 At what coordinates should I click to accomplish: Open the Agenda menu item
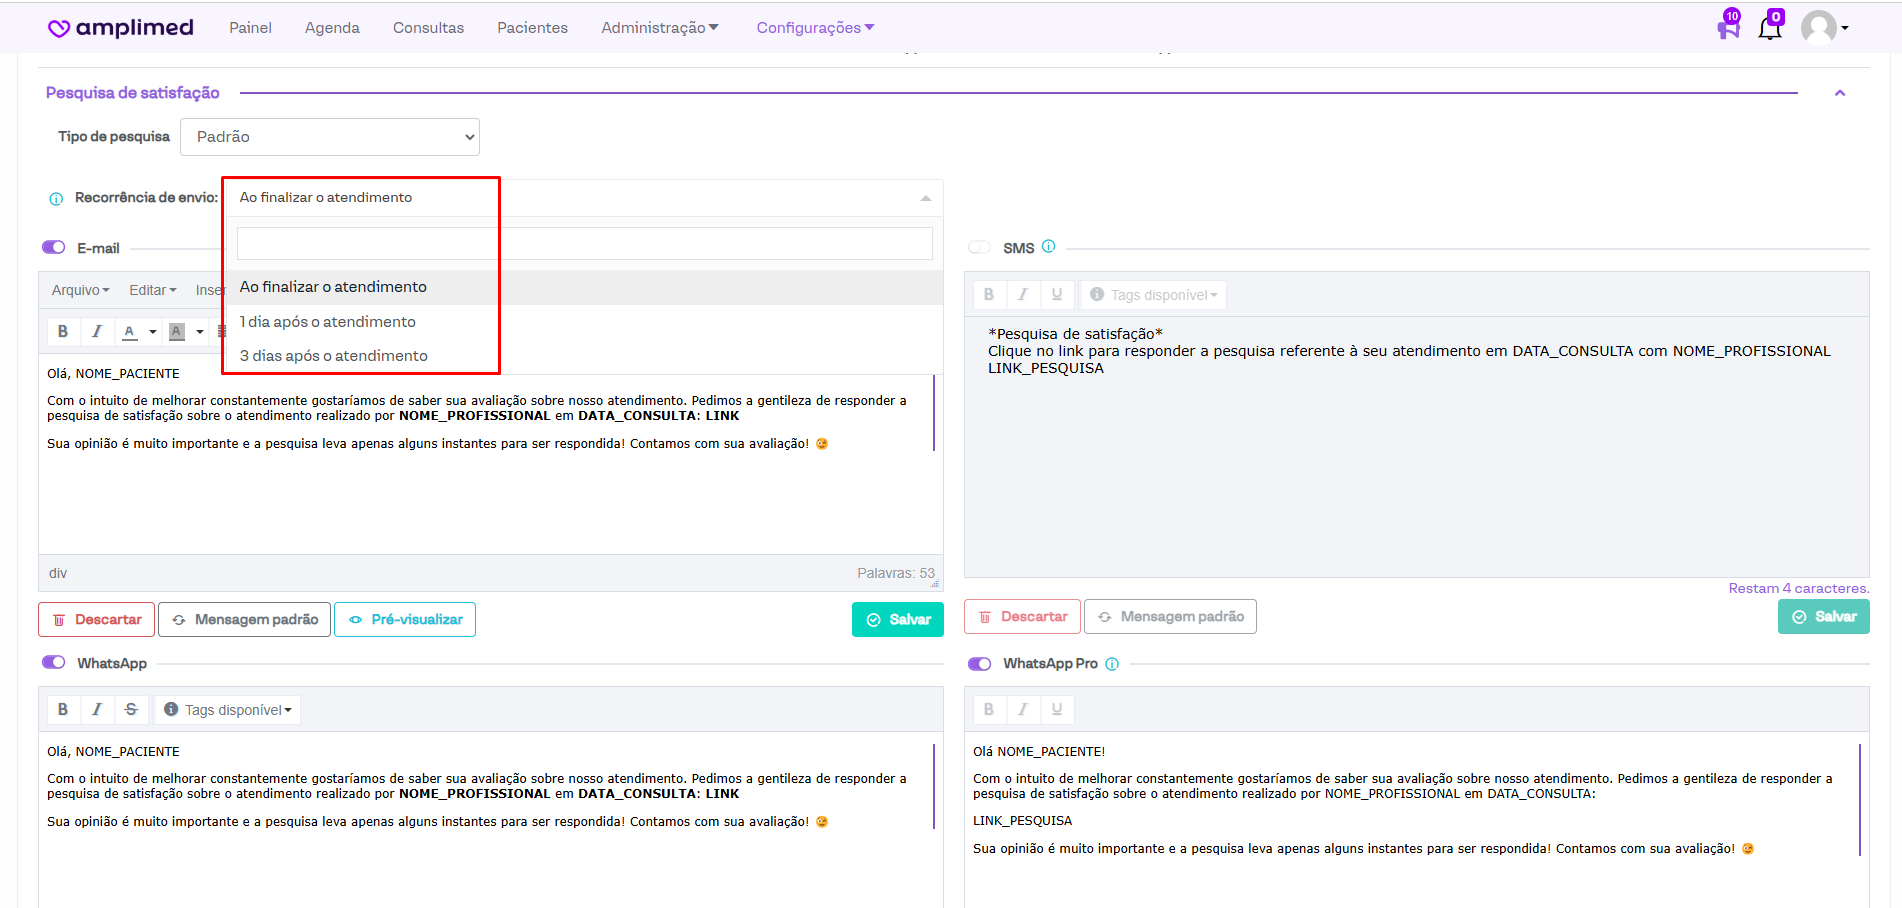pyautogui.click(x=332, y=28)
